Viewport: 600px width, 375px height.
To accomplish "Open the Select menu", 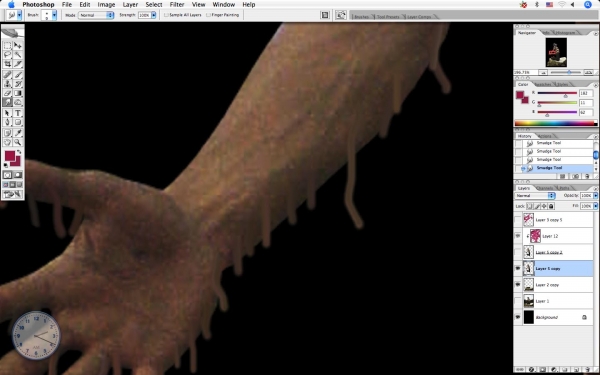I will pyautogui.click(x=154, y=5).
